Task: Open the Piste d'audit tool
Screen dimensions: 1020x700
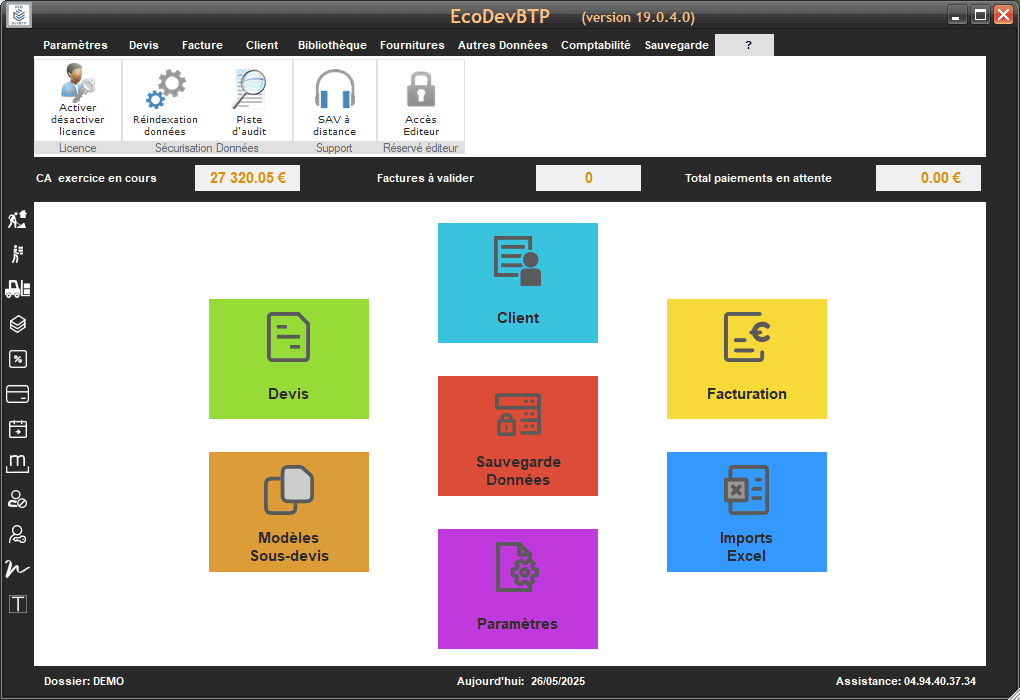Action: [249, 100]
